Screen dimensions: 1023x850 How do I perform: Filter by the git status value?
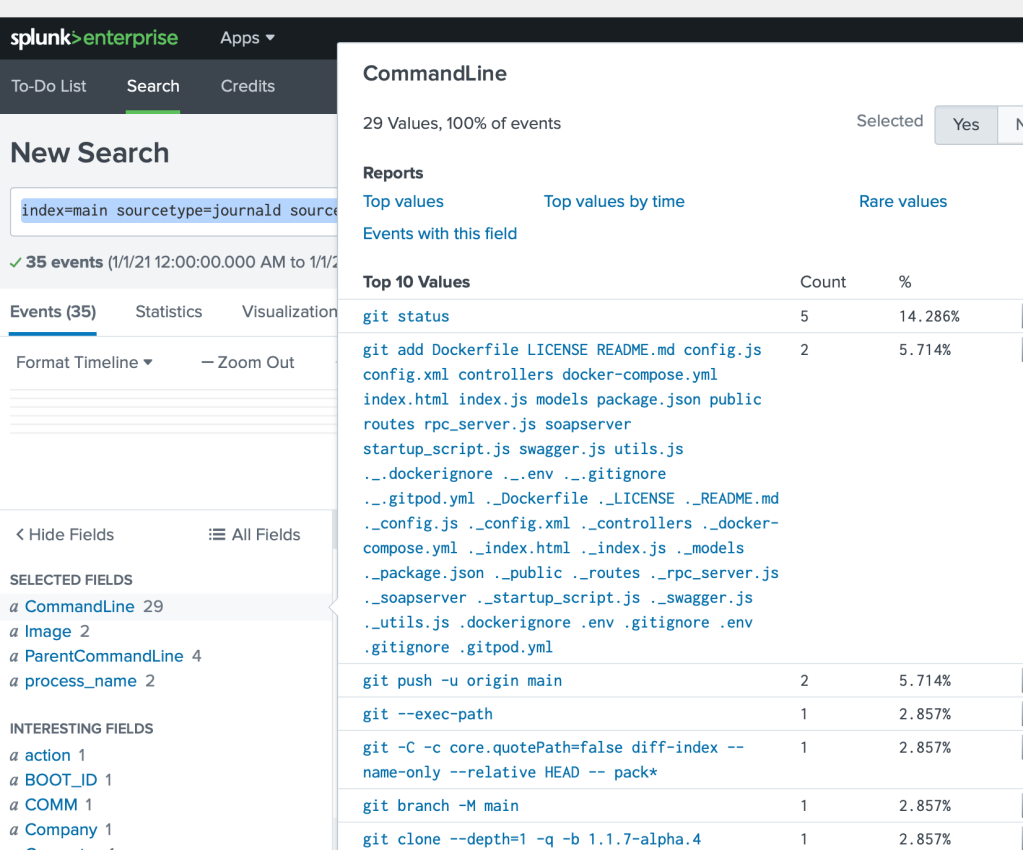pos(406,316)
